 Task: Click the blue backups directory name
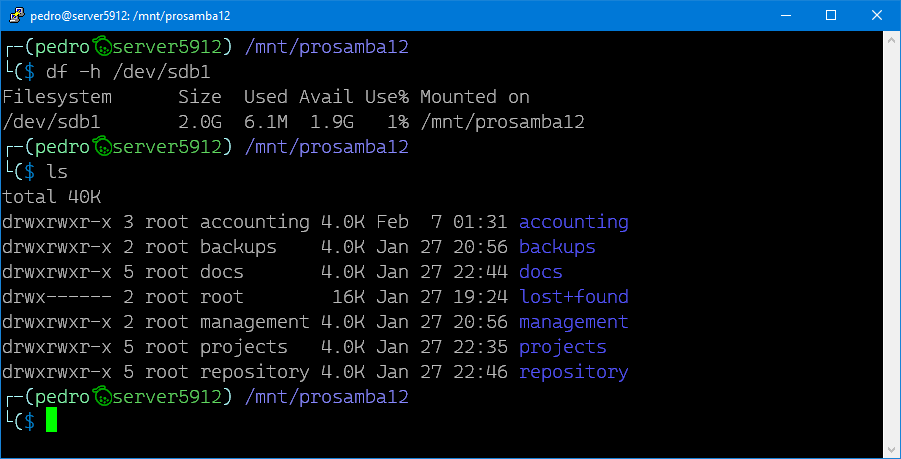[557, 247]
